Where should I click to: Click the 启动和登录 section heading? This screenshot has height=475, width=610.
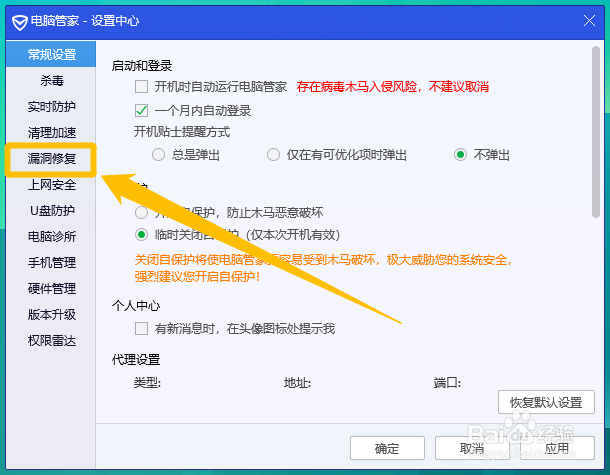point(142,66)
